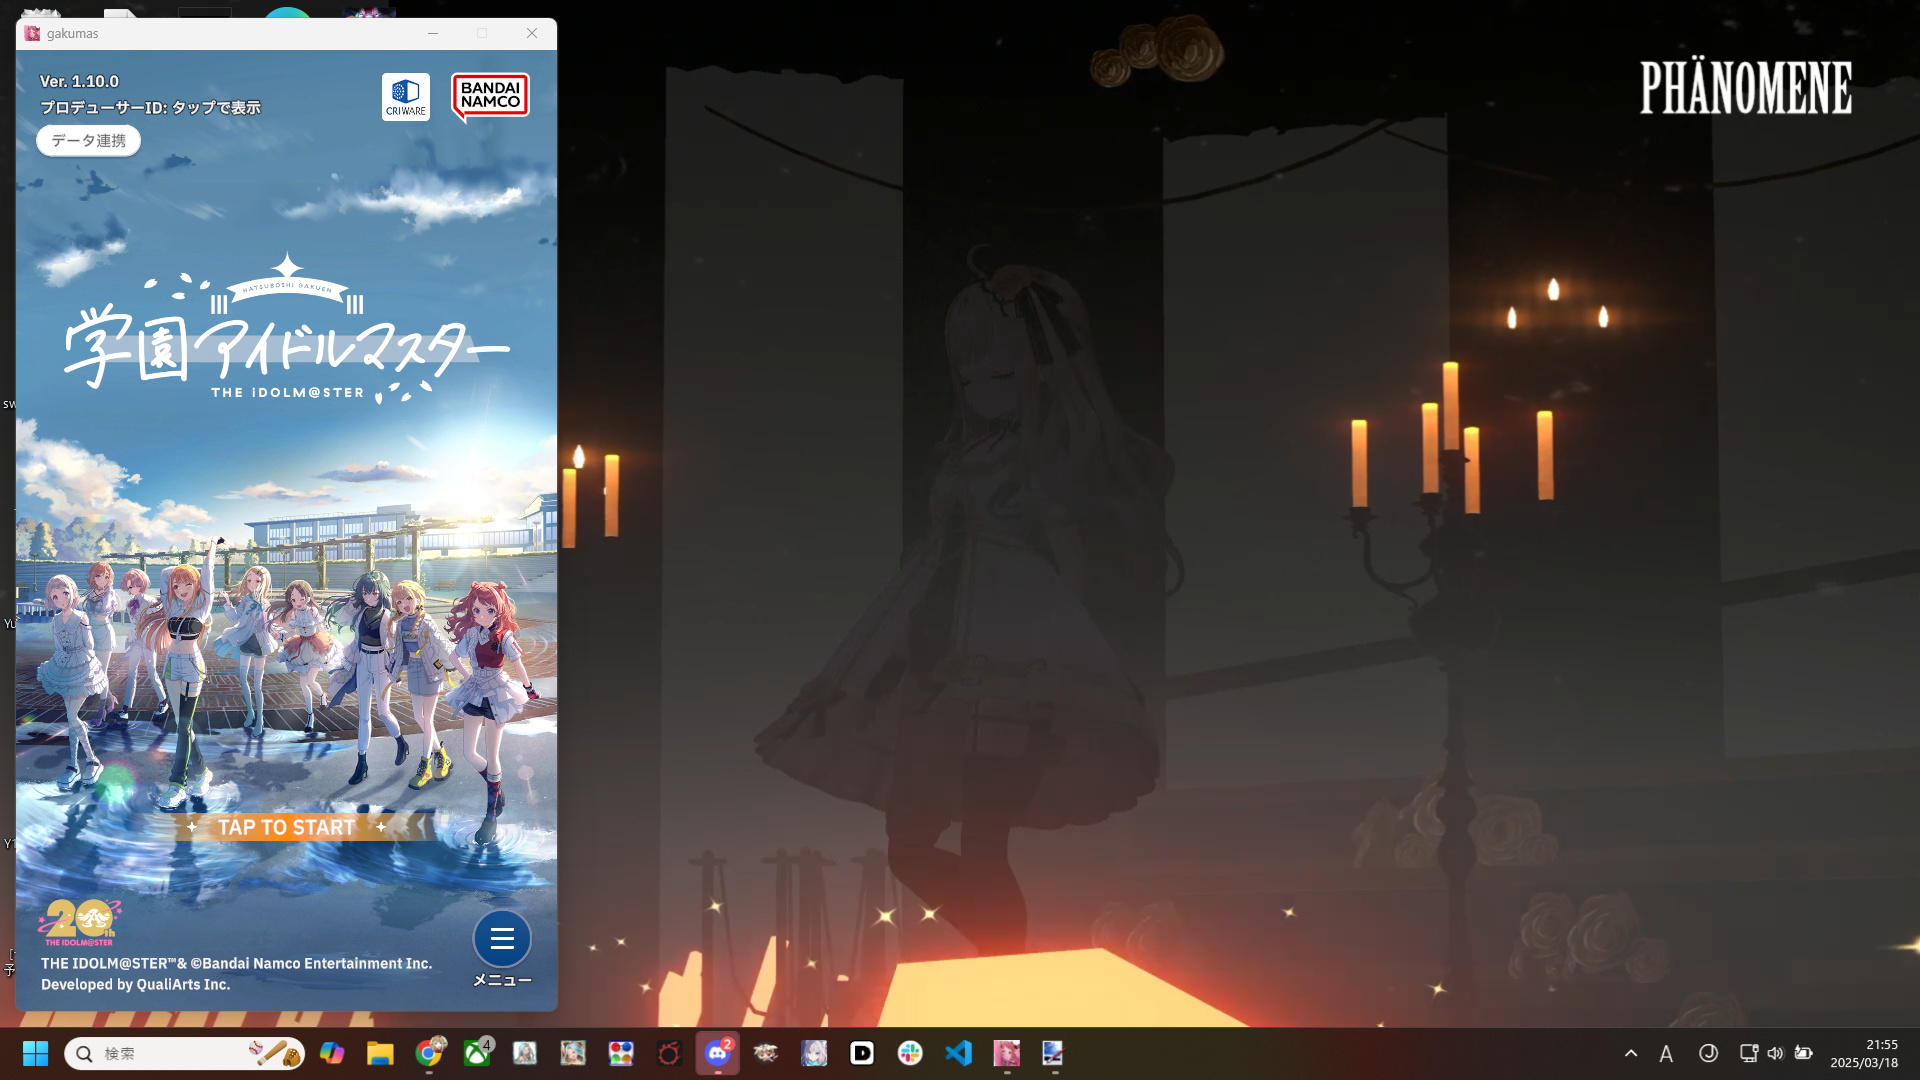Open network settings from tray icon
This screenshot has width=1920, height=1080.
point(1748,1053)
